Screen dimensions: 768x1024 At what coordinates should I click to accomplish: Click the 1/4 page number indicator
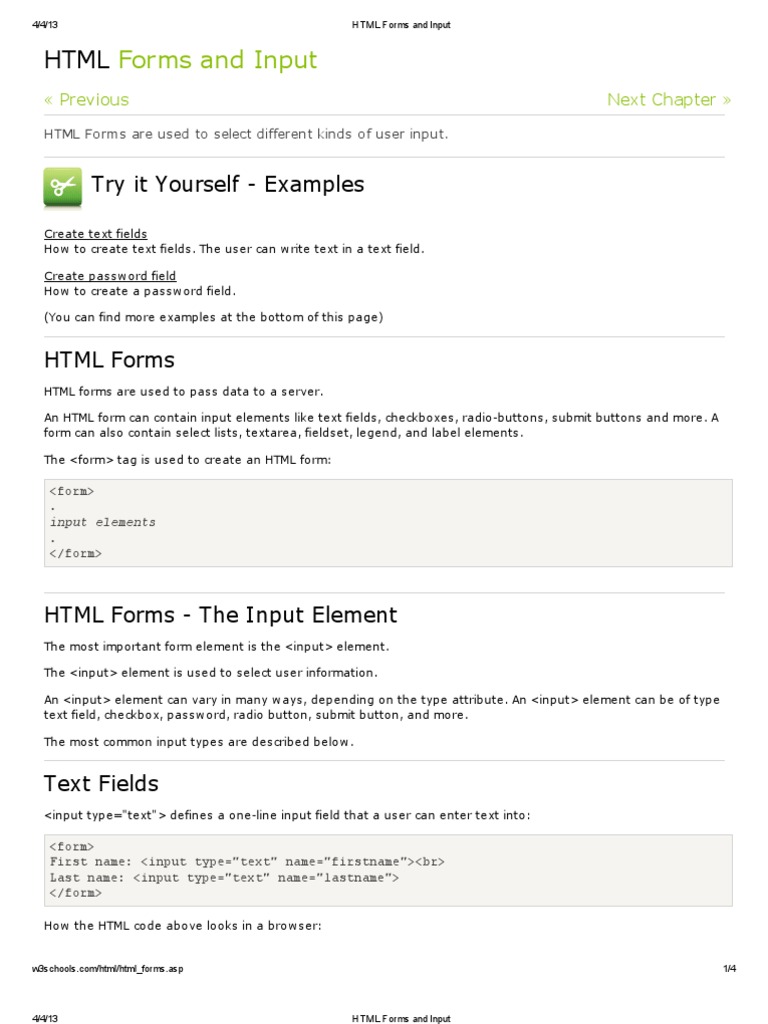728,968
